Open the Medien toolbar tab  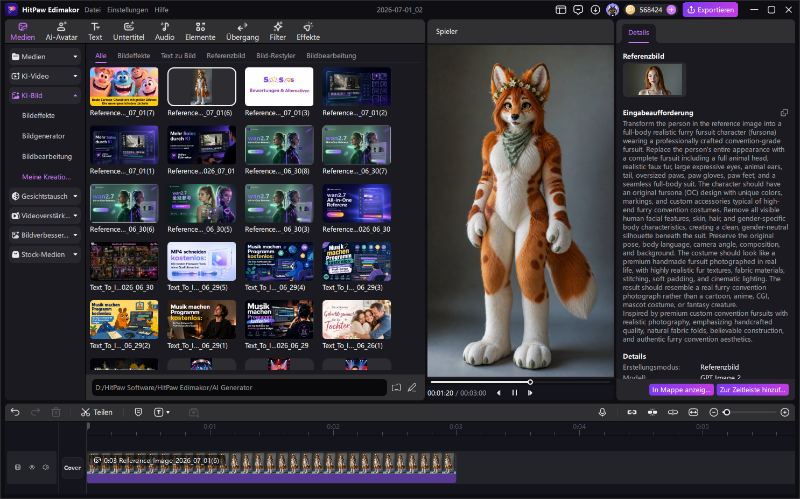(x=22, y=31)
